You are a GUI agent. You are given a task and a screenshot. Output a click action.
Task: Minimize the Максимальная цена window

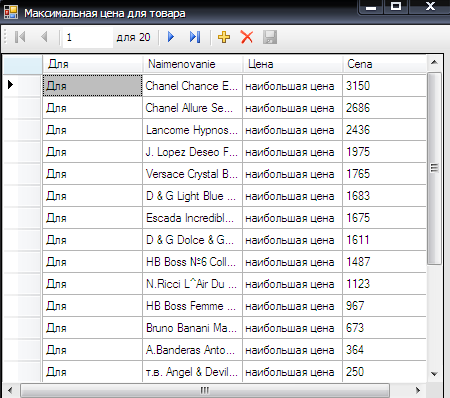[371, 7]
